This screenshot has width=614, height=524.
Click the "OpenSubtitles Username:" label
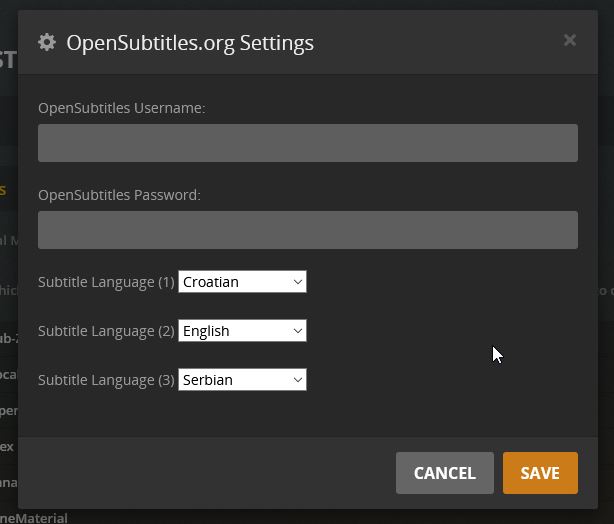[x=121, y=108]
